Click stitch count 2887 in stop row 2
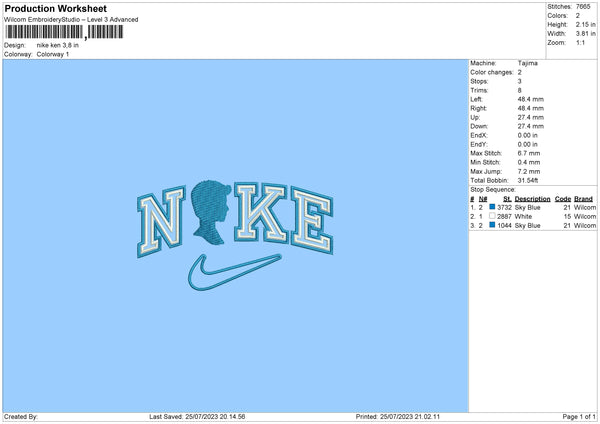This screenshot has height=424, width=600. click(504, 217)
